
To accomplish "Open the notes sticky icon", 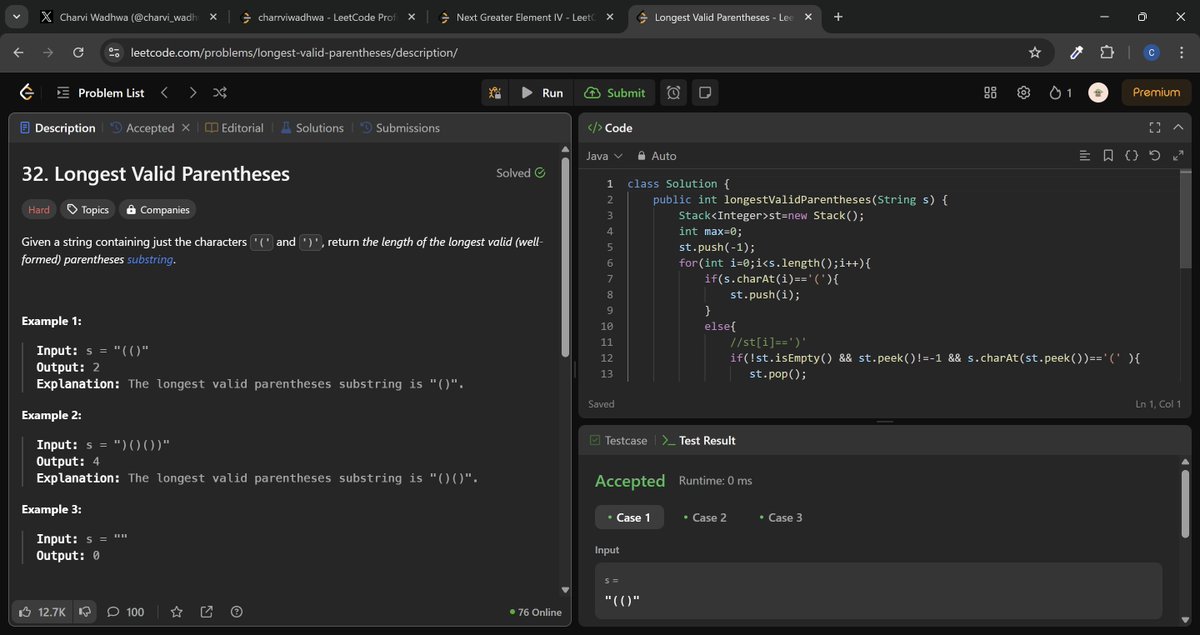I will [x=705, y=93].
